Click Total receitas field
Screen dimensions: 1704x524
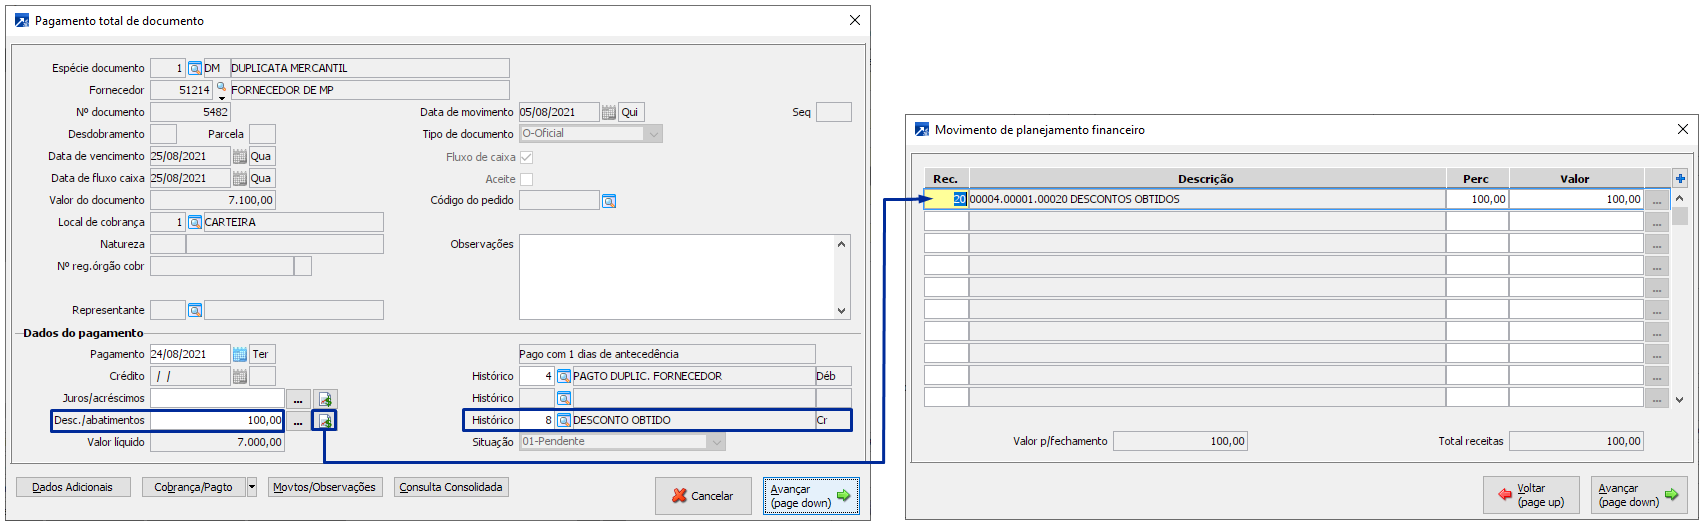pyautogui.click(x=1576, y=441)
